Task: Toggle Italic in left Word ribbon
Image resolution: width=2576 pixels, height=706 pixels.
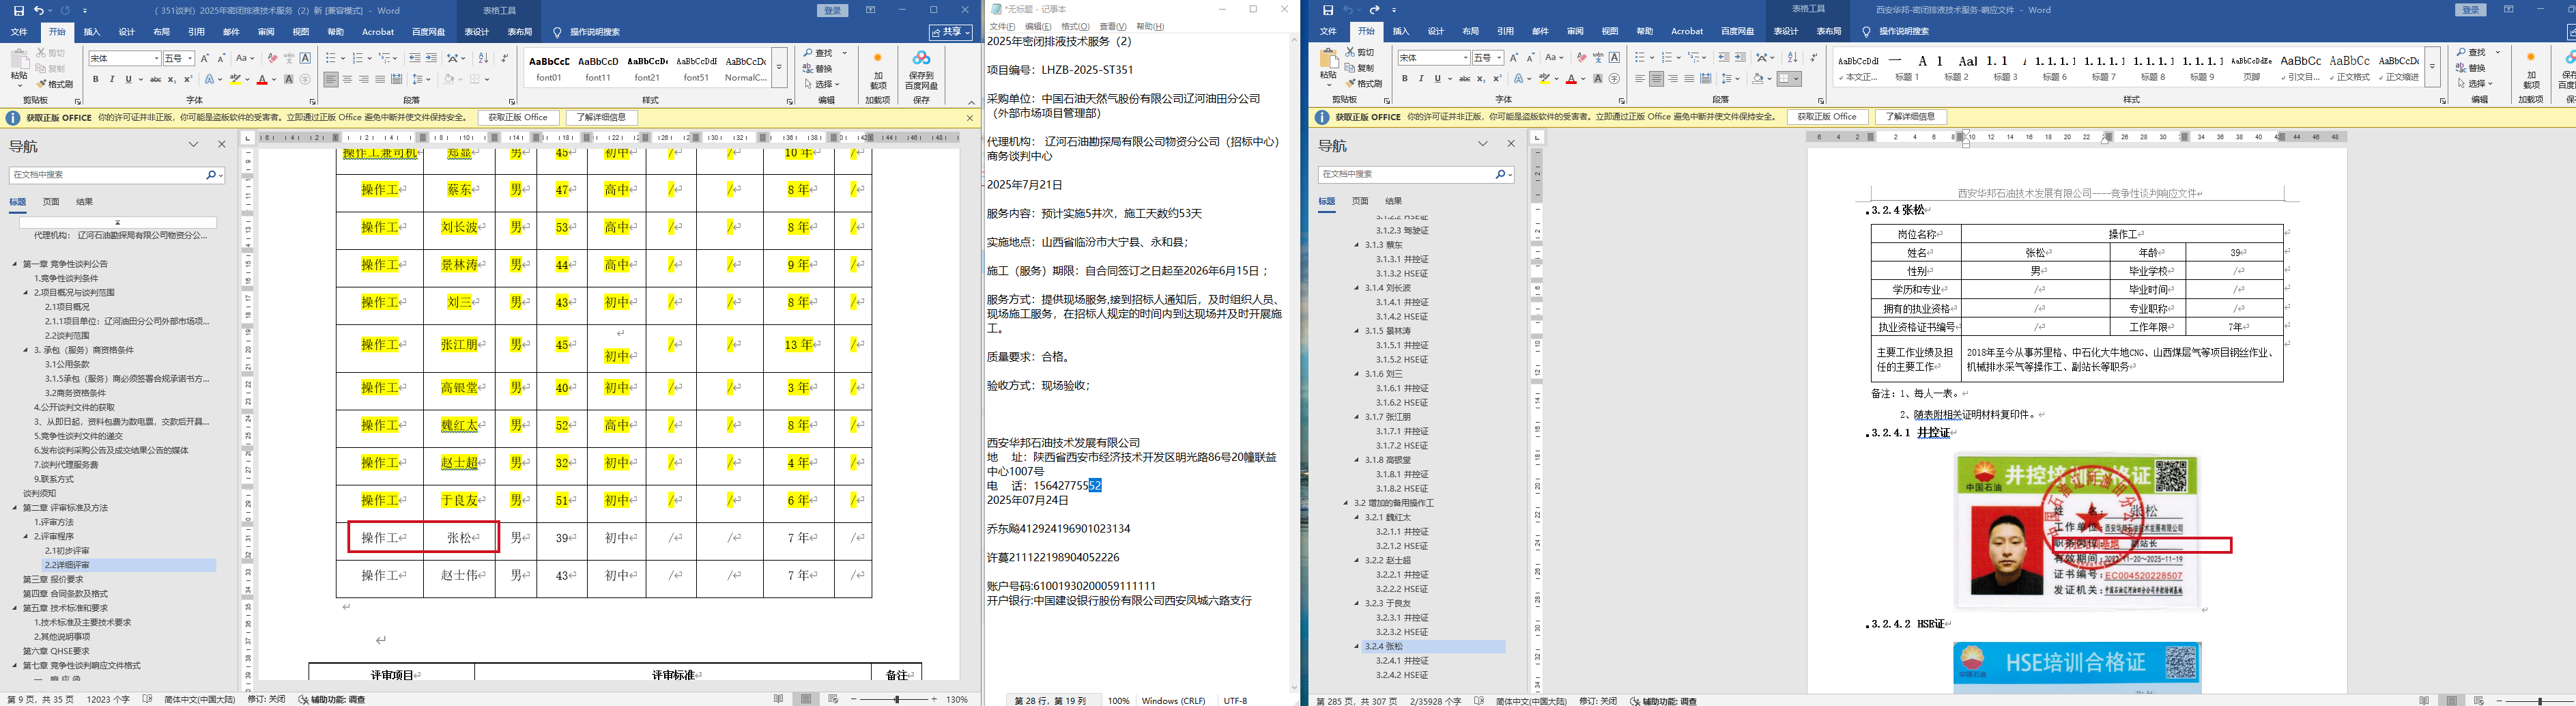Action: [112, 79]
